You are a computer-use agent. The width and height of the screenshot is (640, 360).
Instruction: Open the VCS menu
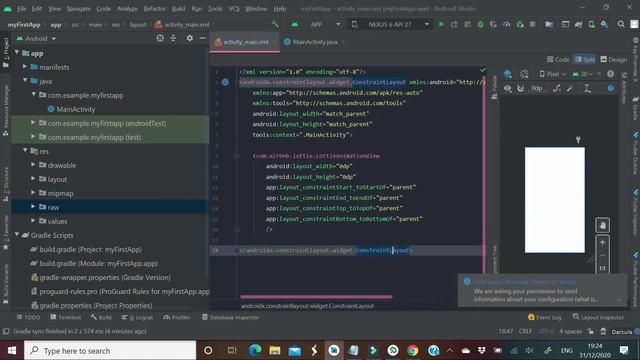pyautogui.click(x=234, y=9)
